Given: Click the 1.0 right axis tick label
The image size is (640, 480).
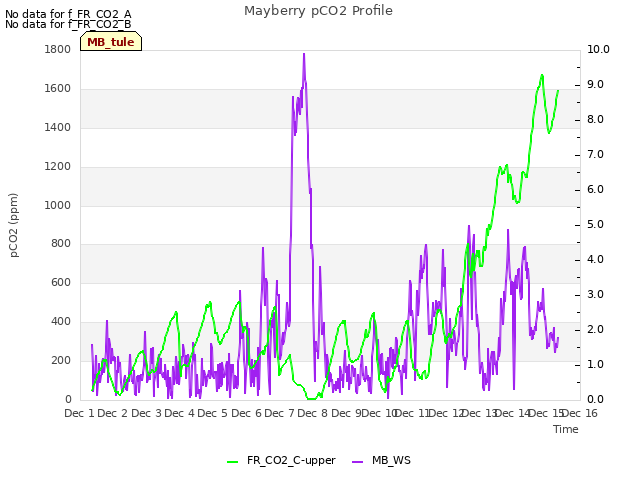Looking at the screenshot, I should point(595,364).
